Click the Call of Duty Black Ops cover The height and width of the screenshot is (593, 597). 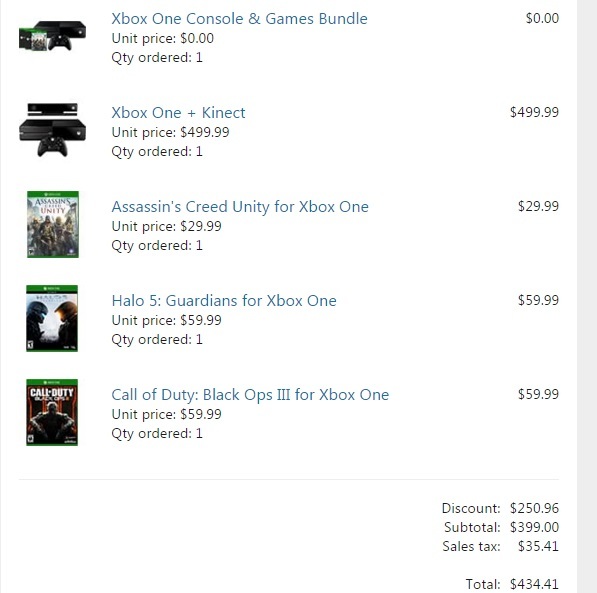pos(52,412)
